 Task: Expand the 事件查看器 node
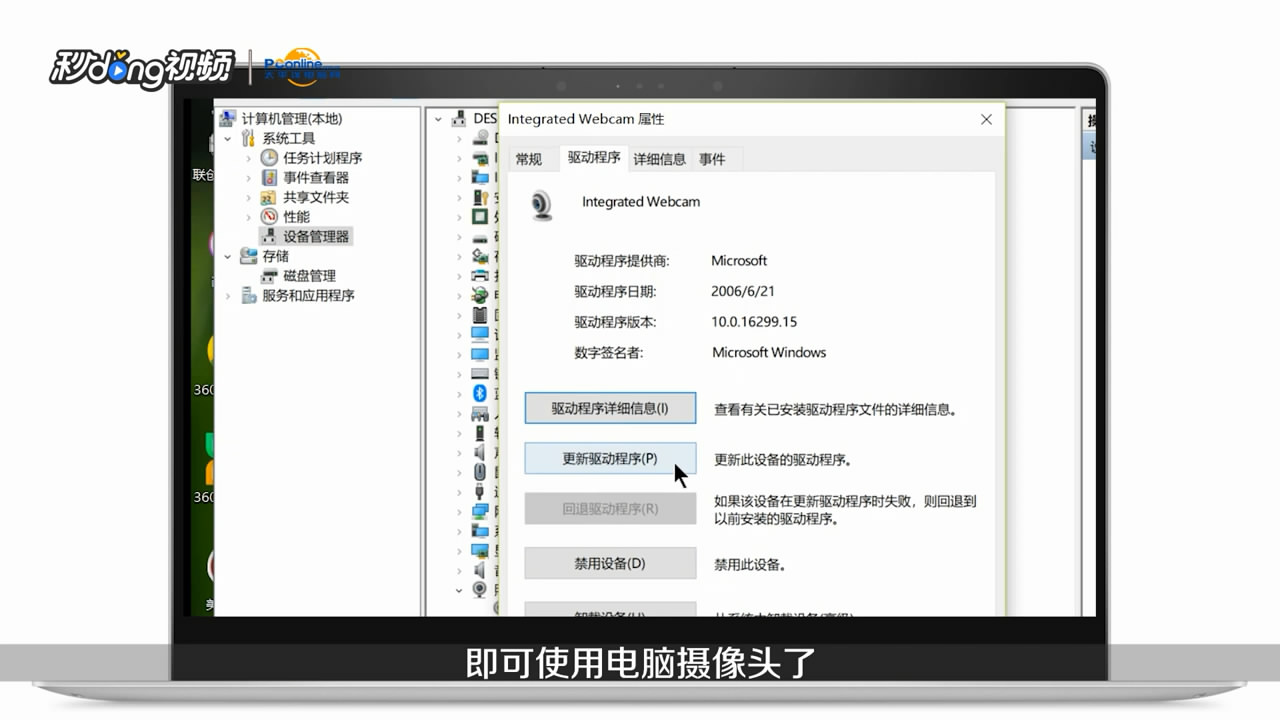[x=249, y=177]
